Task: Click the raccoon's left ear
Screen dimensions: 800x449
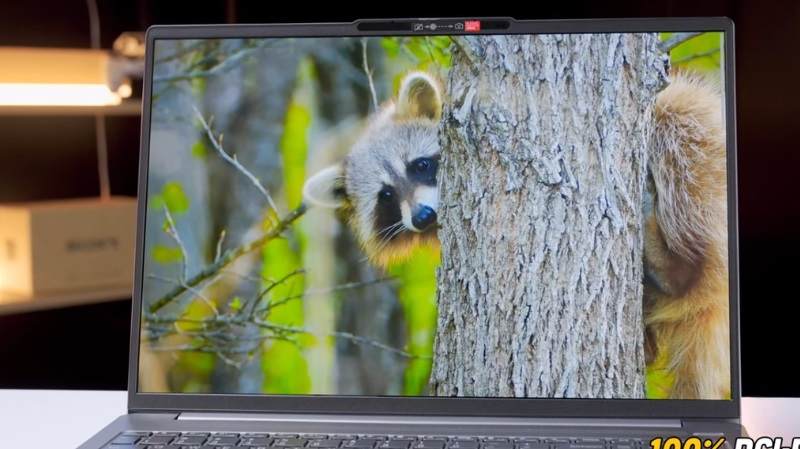Action: pos(323,186)
